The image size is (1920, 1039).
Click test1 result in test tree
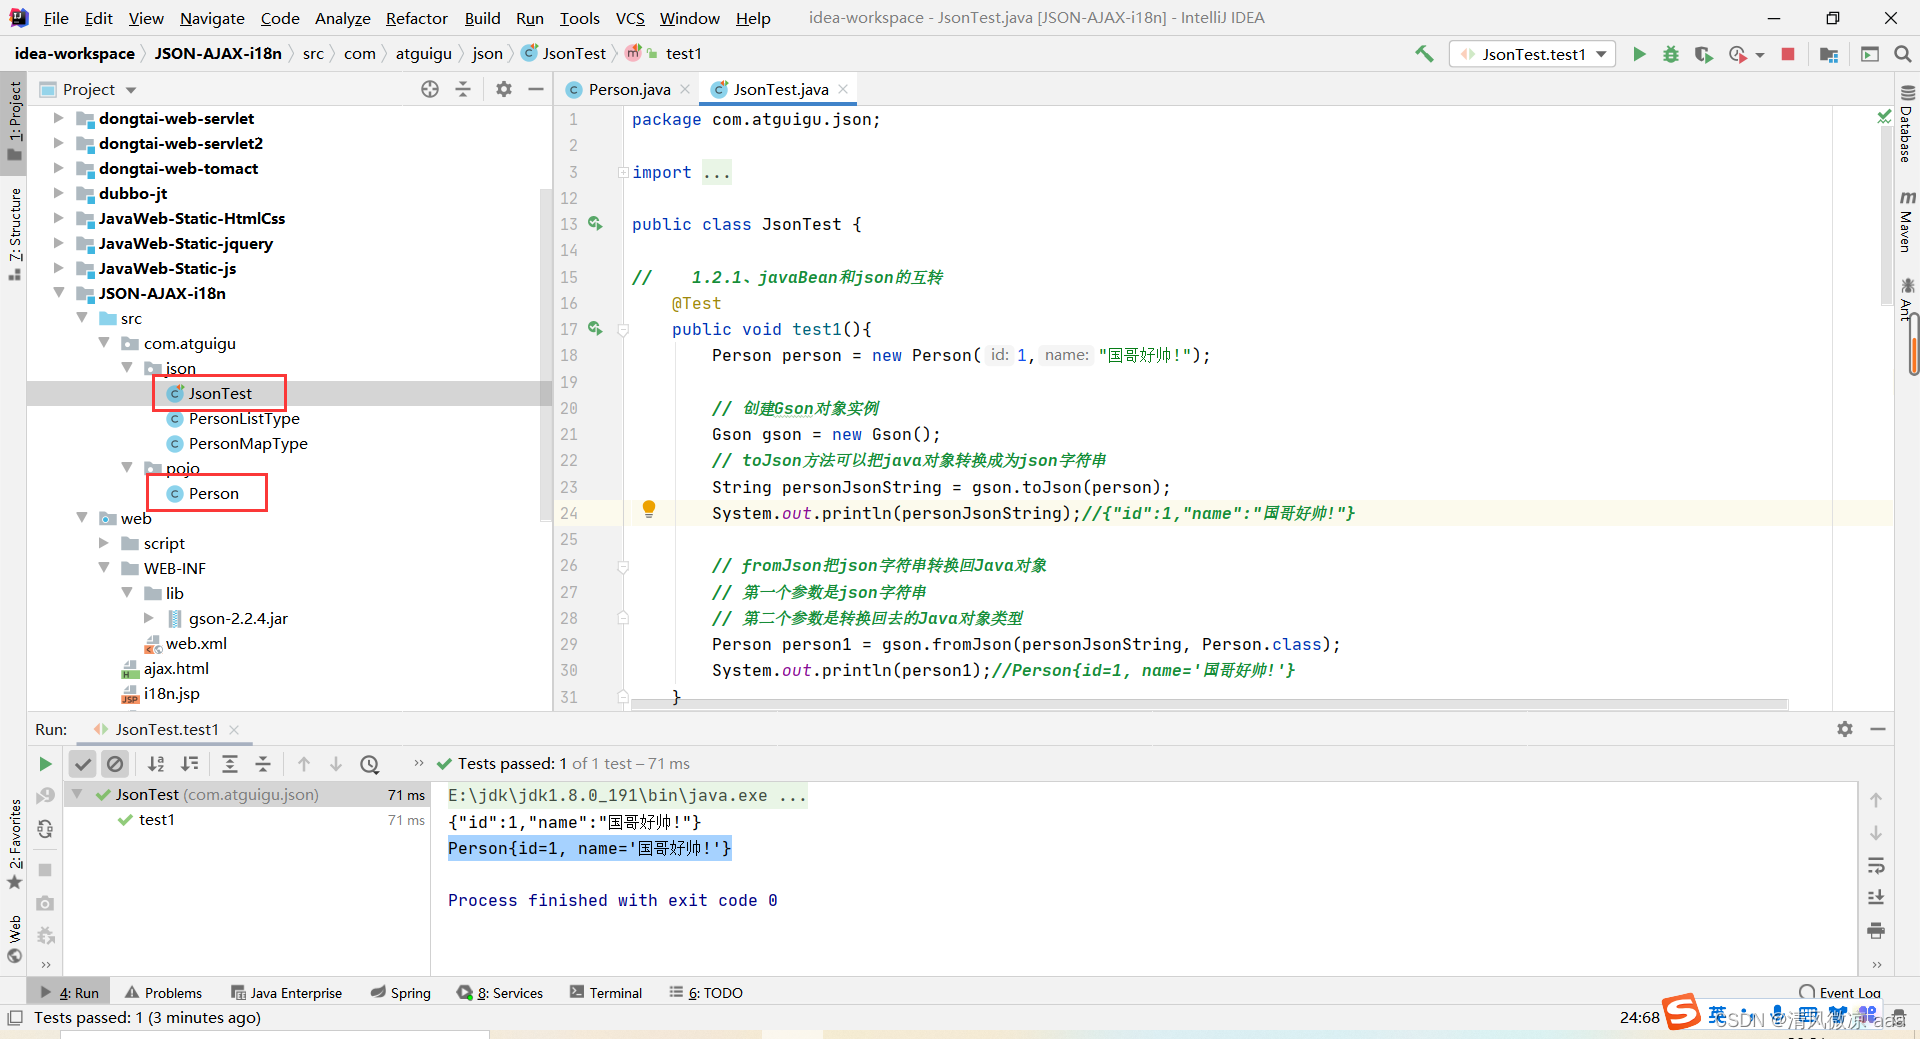coord(157,820)
